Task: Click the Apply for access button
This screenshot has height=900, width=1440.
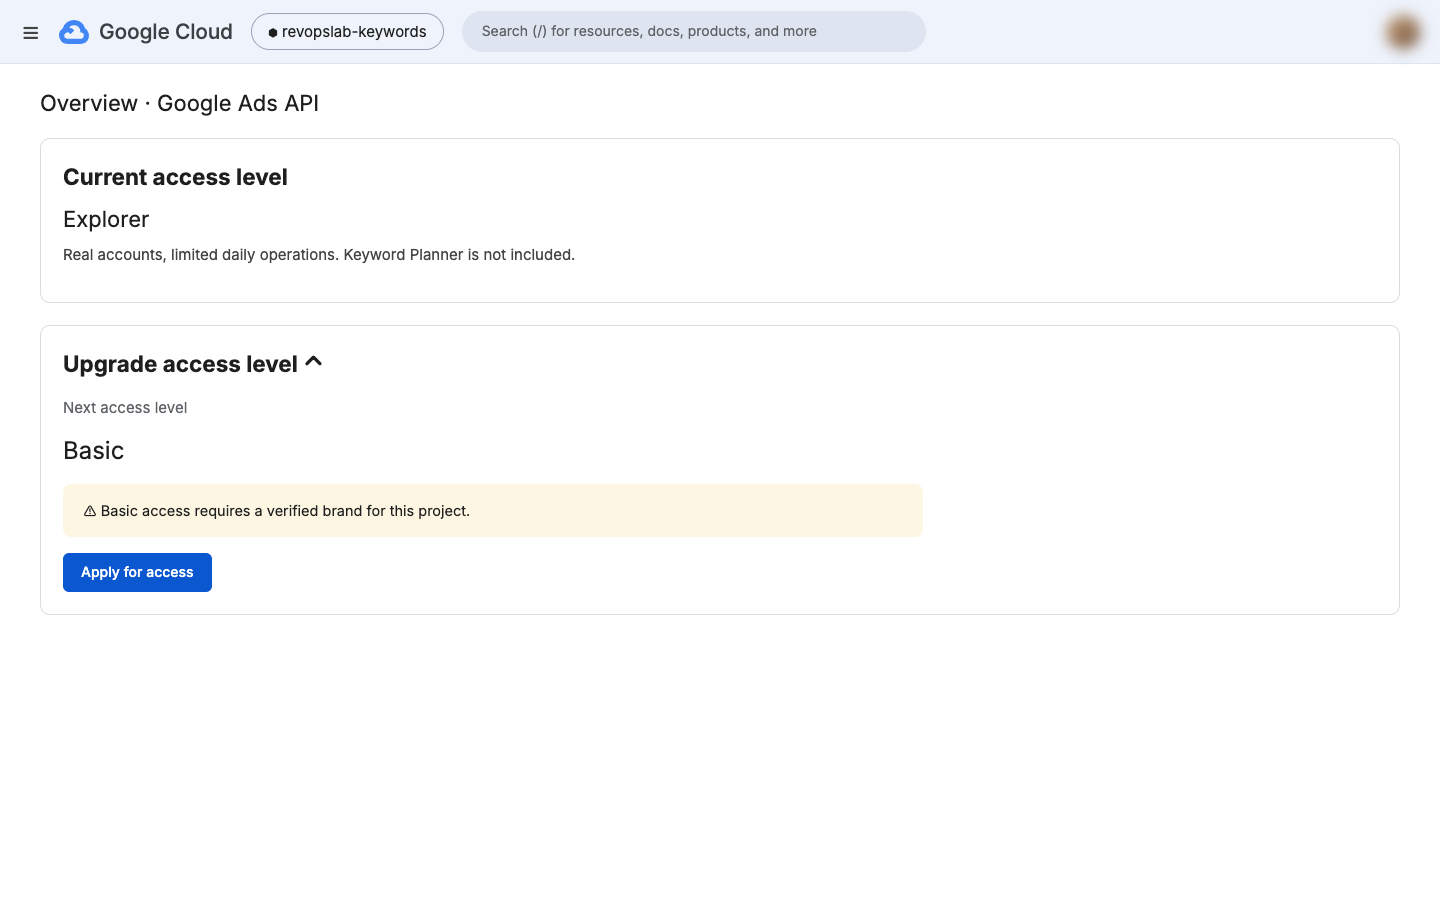Action: pos(137,572)
